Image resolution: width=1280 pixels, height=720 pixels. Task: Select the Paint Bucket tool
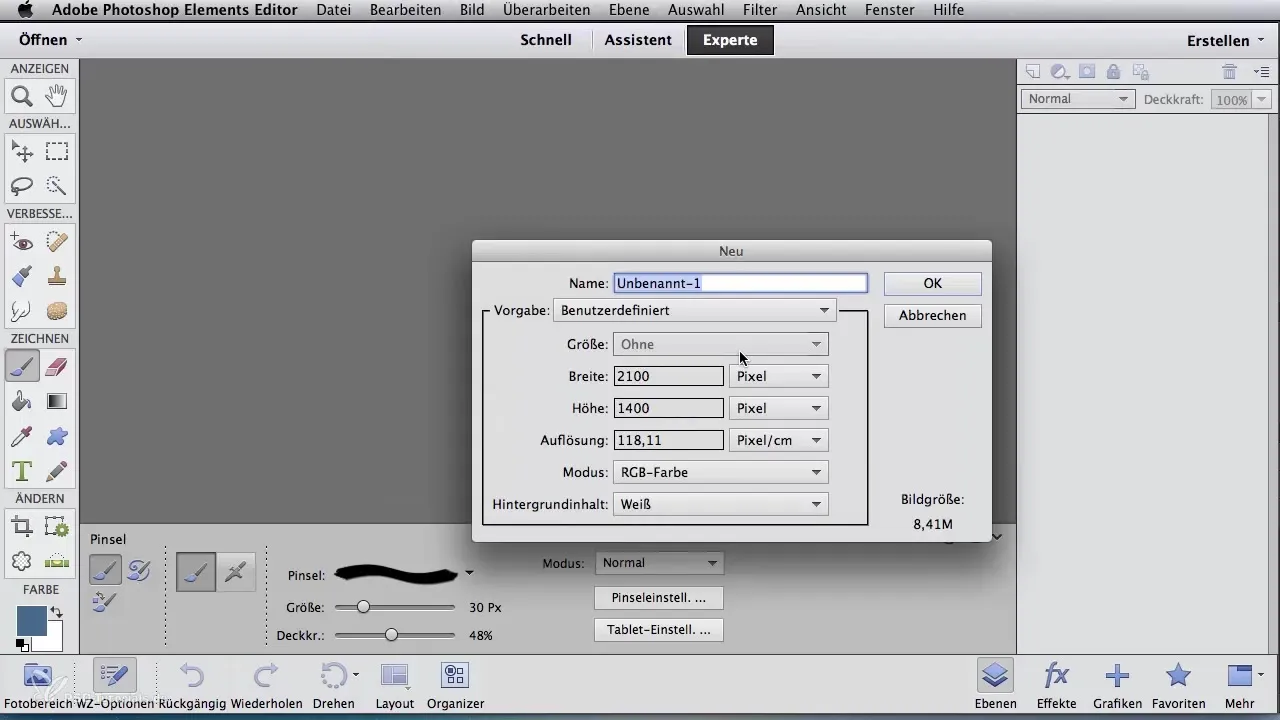coord(22,401)
